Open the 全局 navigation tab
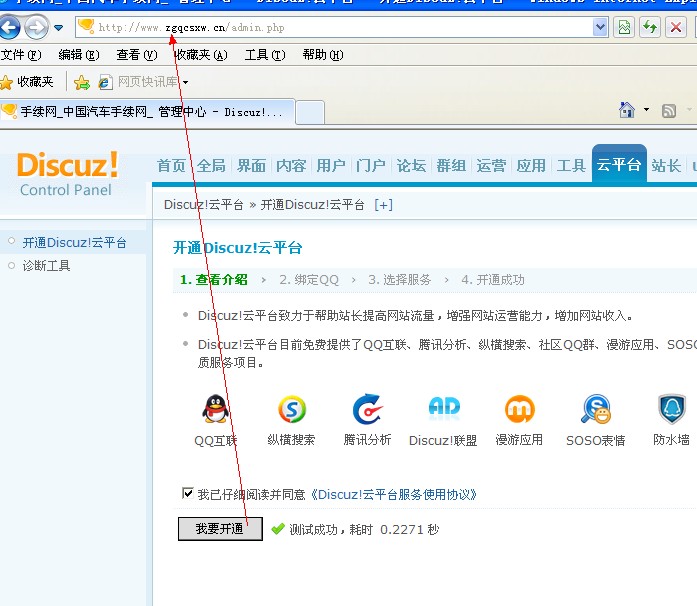Screen dimensions: 697x606 coord(211,166)
